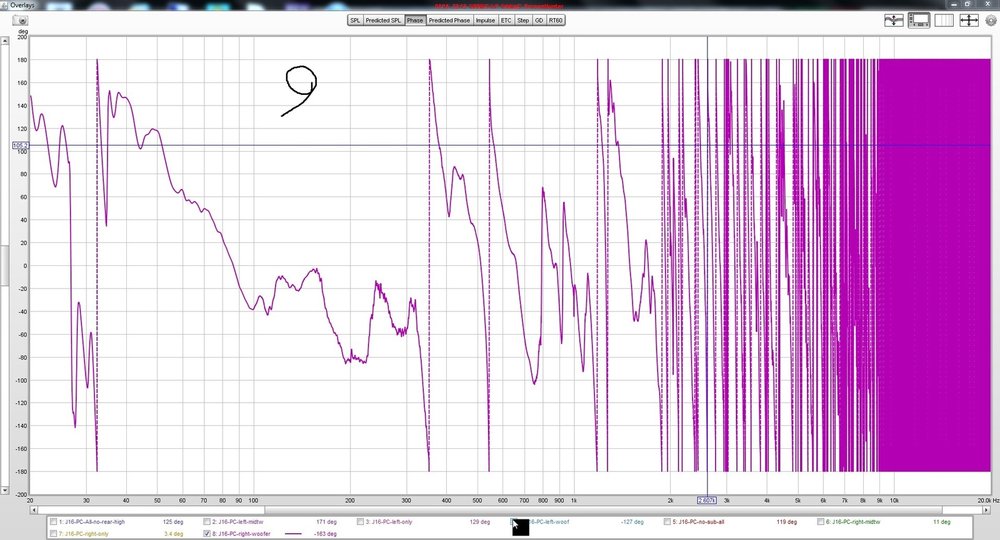Viewport: 1000px width, 540px height.
Task: Click the Overlays window title
Action: click(x=22, y=5)
